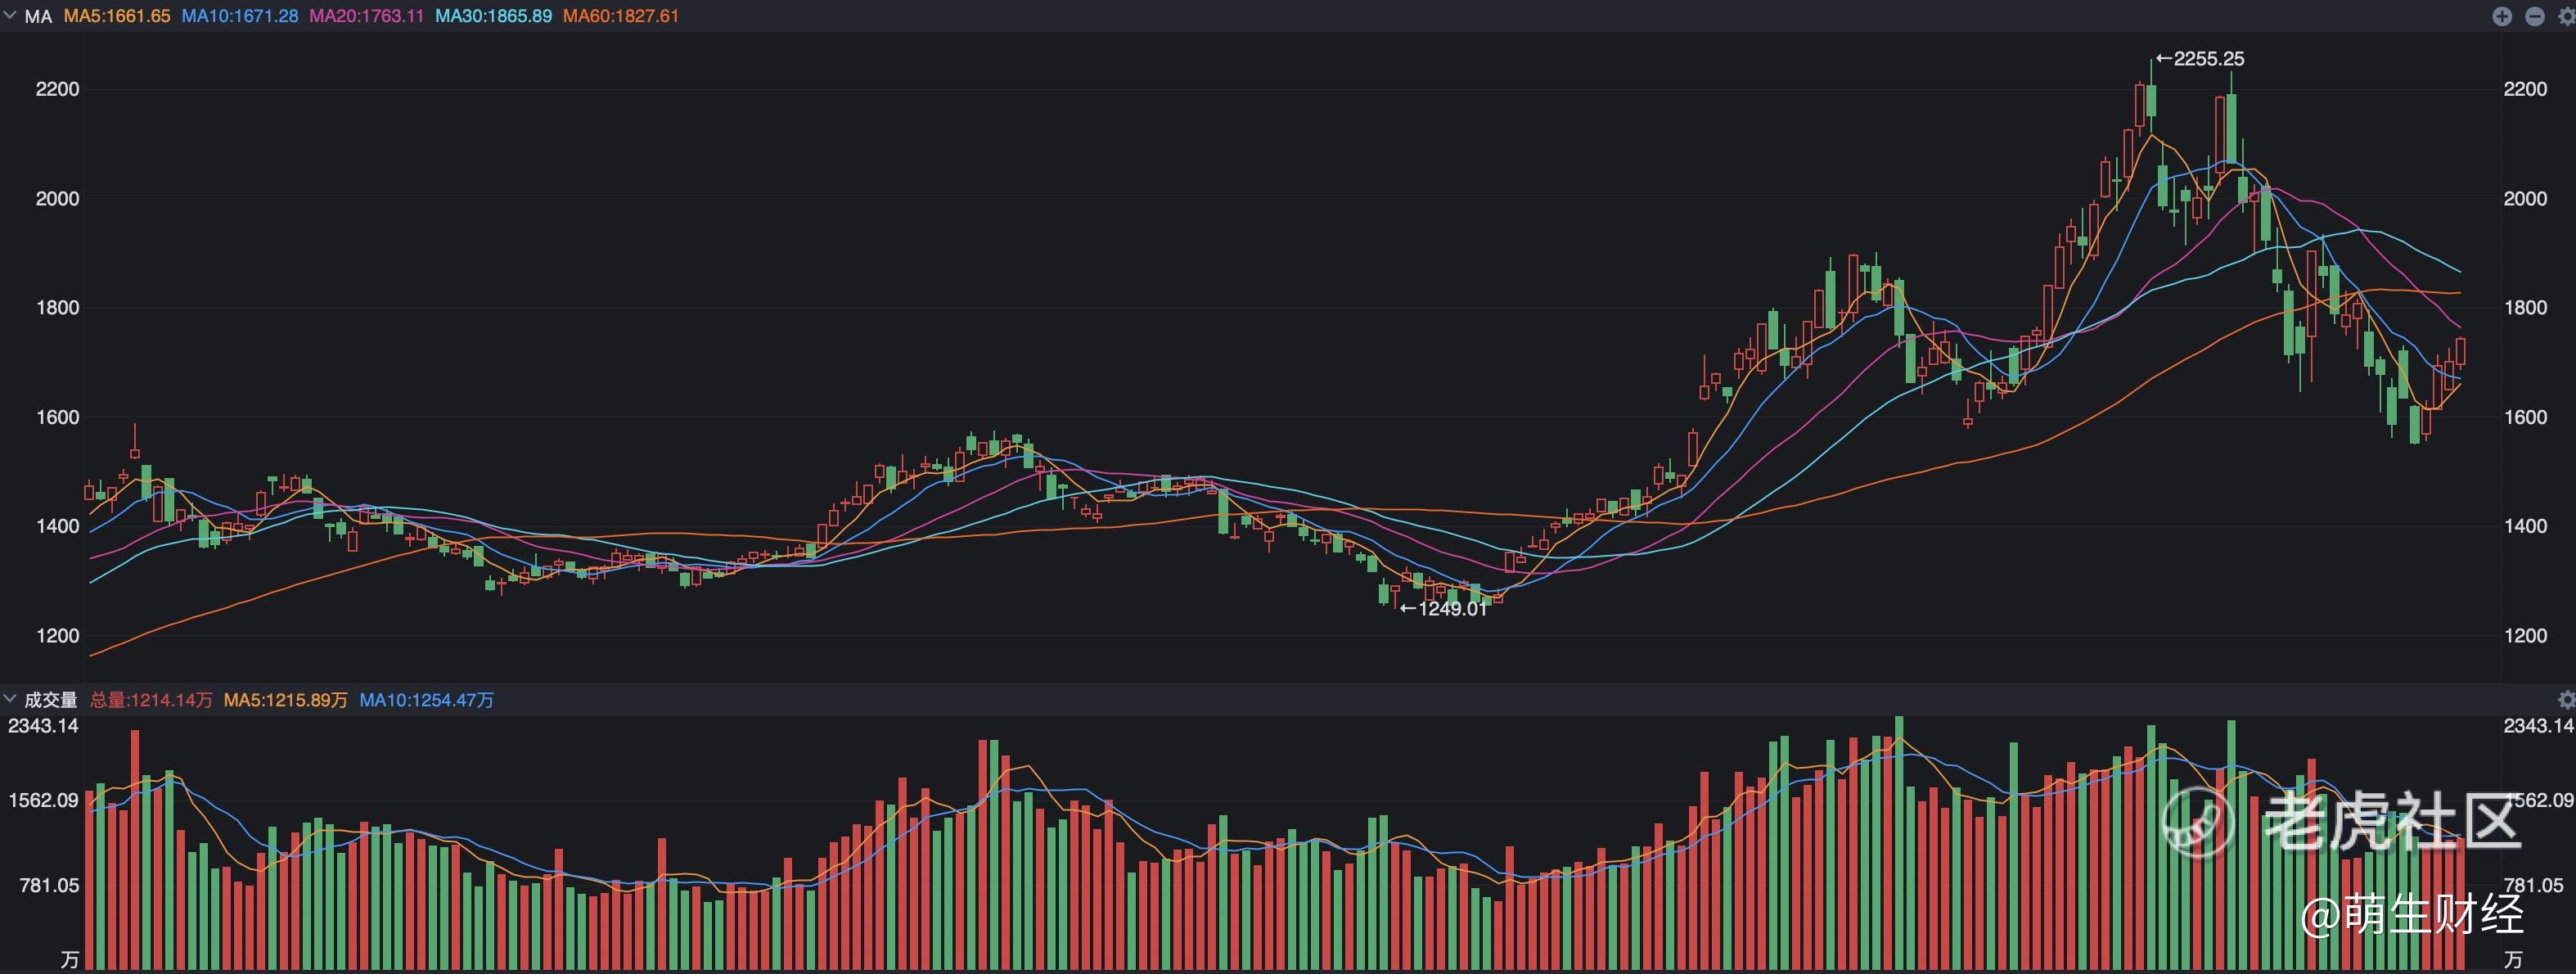Click the MA indicator label
This screenshot has height=974, width=2576.
(38, 17)
